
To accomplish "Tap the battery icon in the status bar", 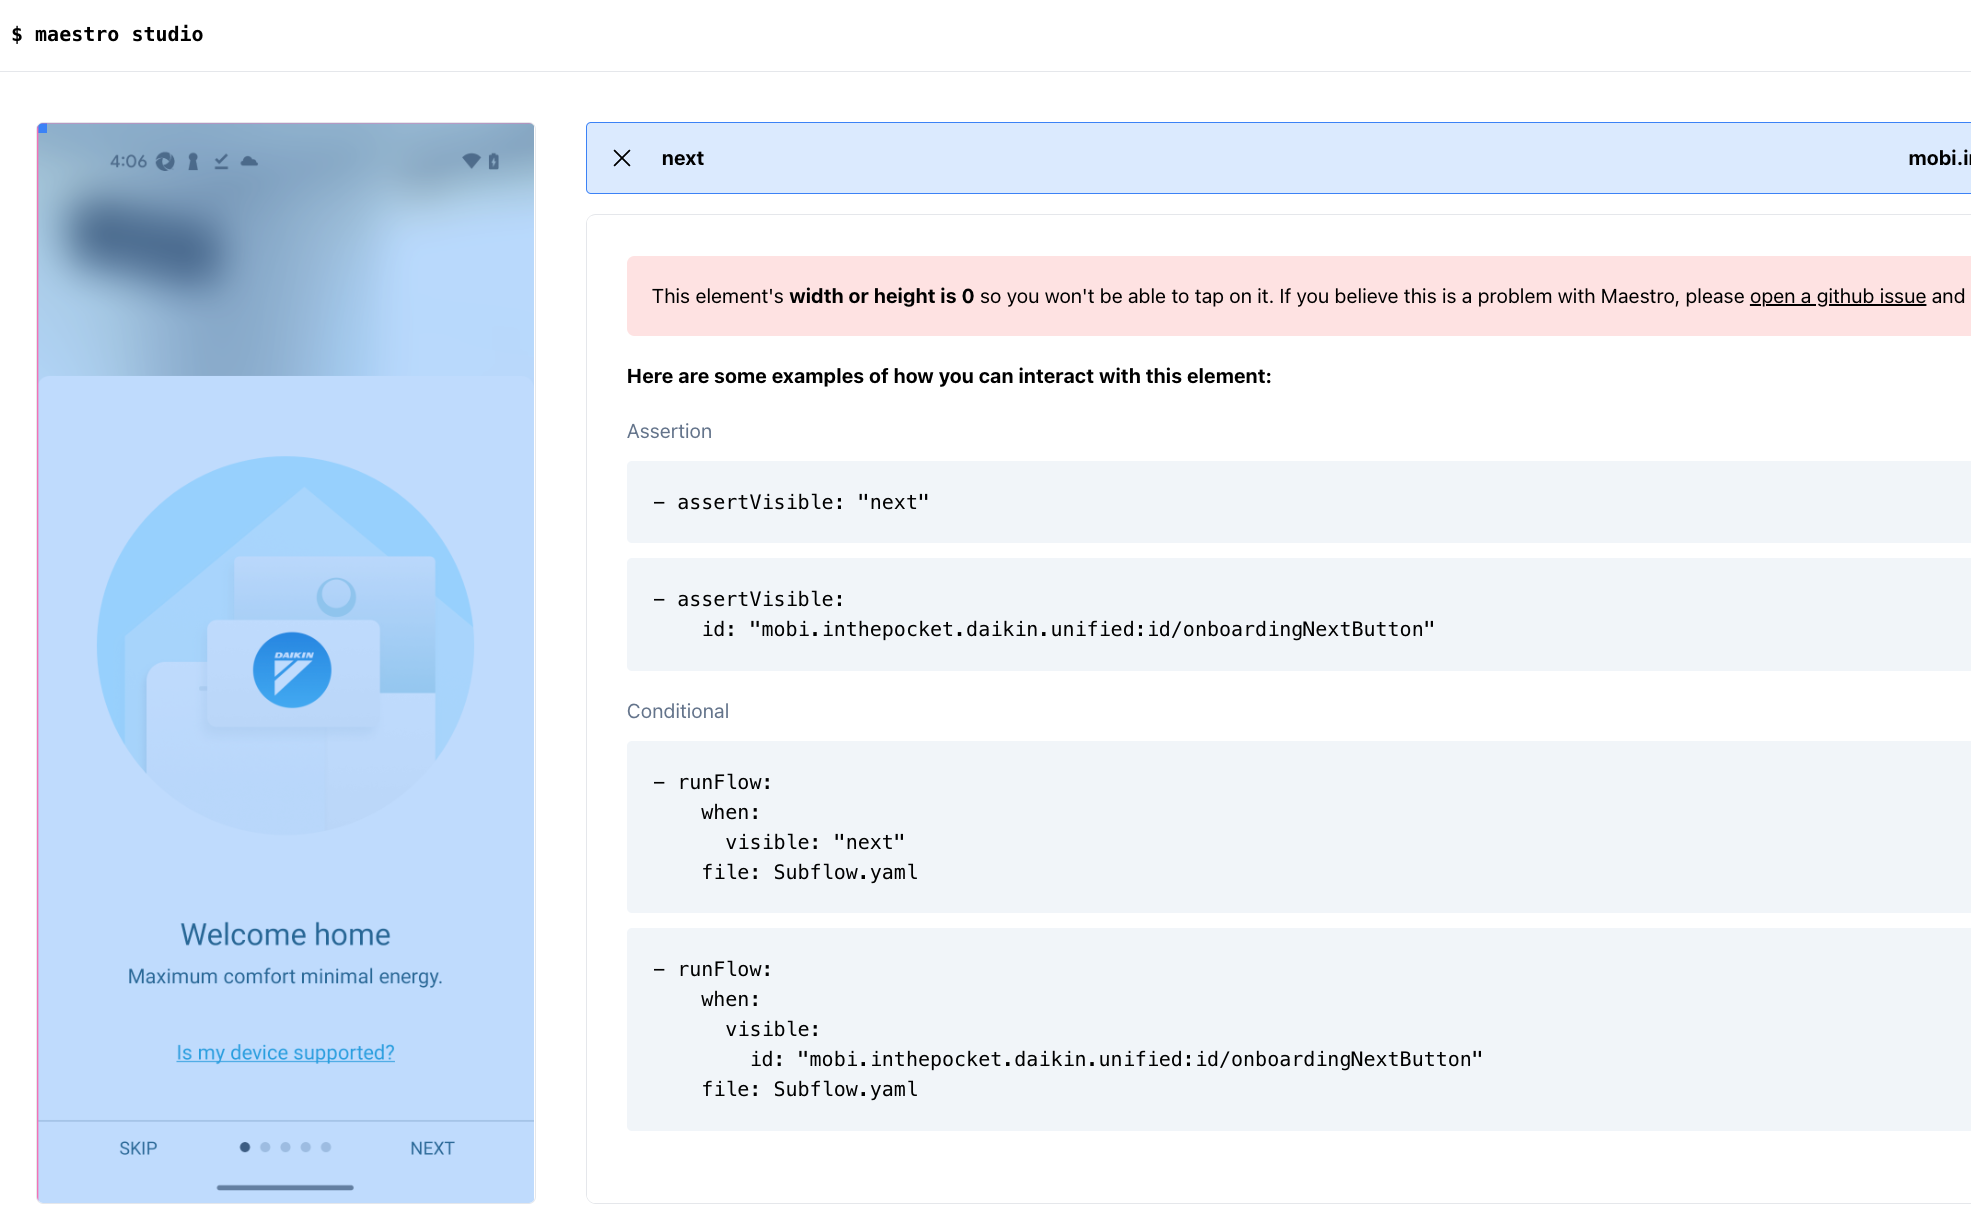I will coord(494,161).
